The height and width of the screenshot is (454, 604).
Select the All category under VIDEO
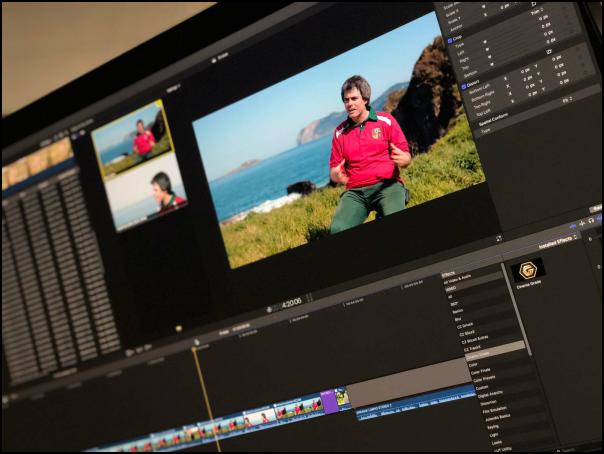(x=450, y=297)
